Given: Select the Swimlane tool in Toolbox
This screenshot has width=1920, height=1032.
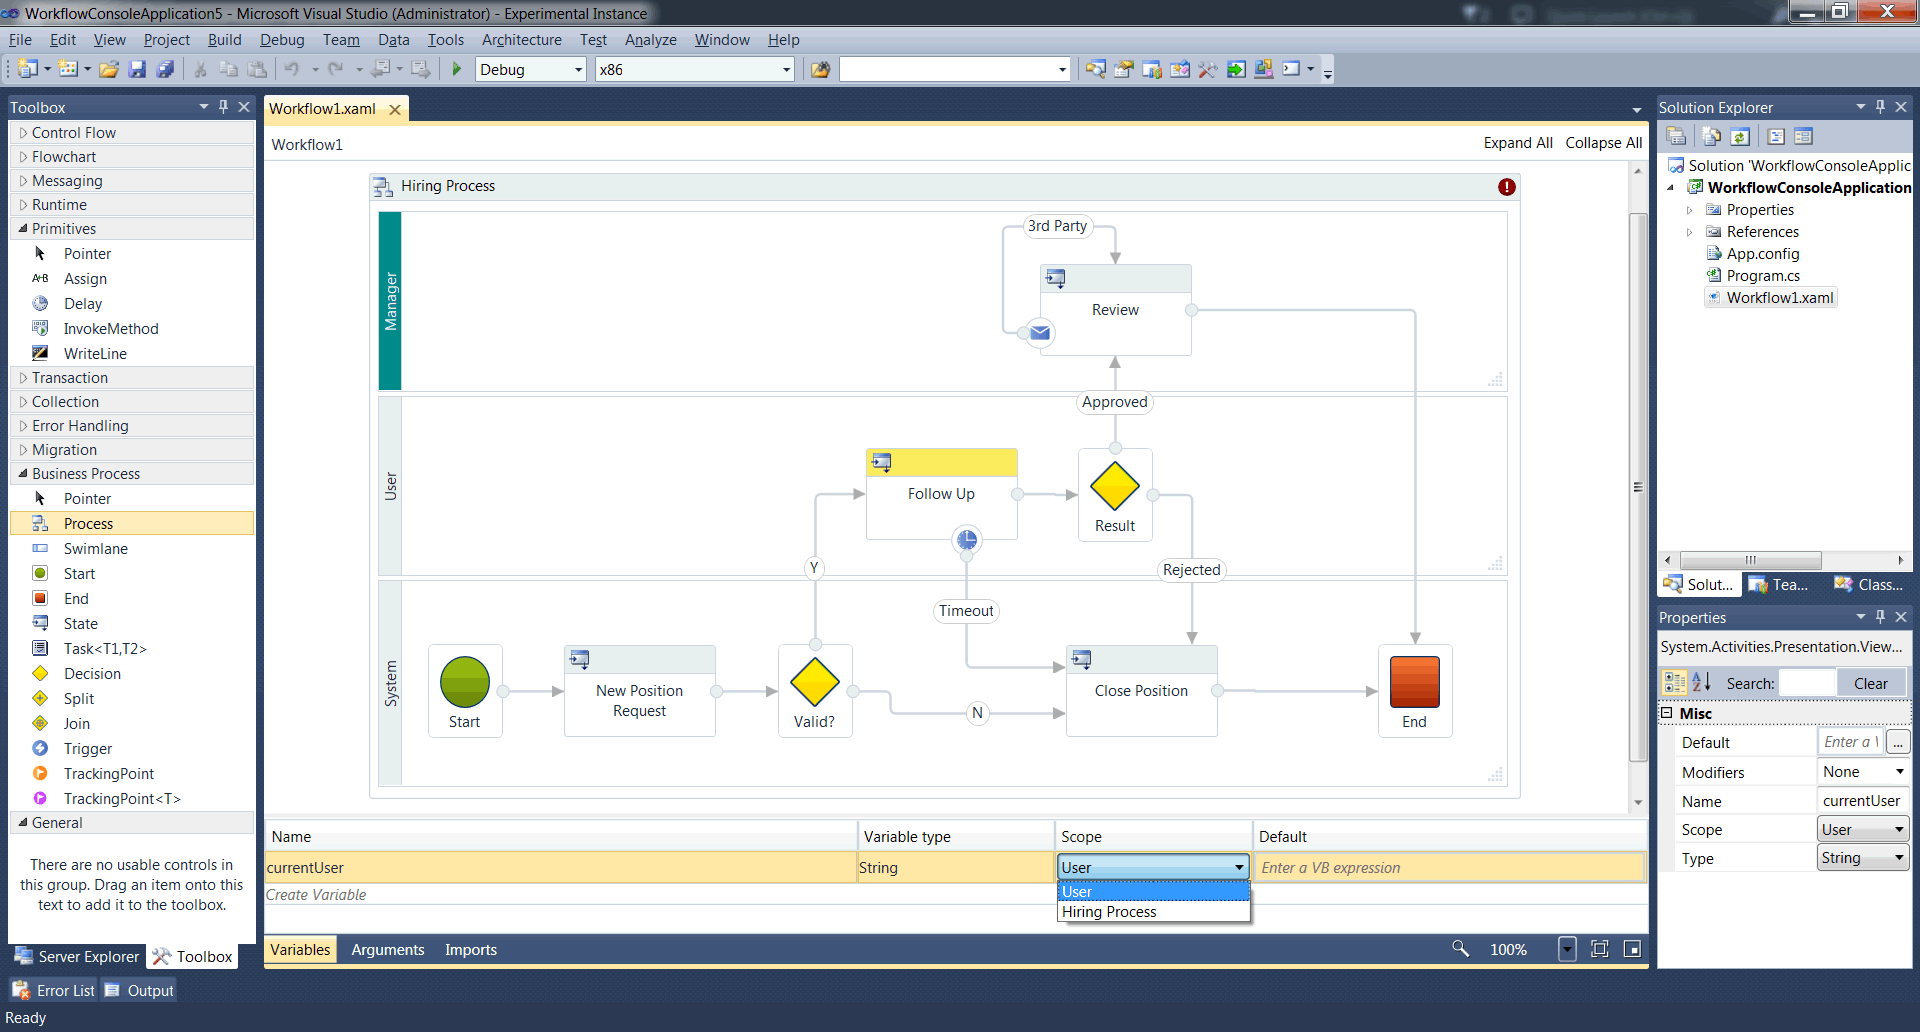Looking at the screenshot, I should click(x=132, y=548).
